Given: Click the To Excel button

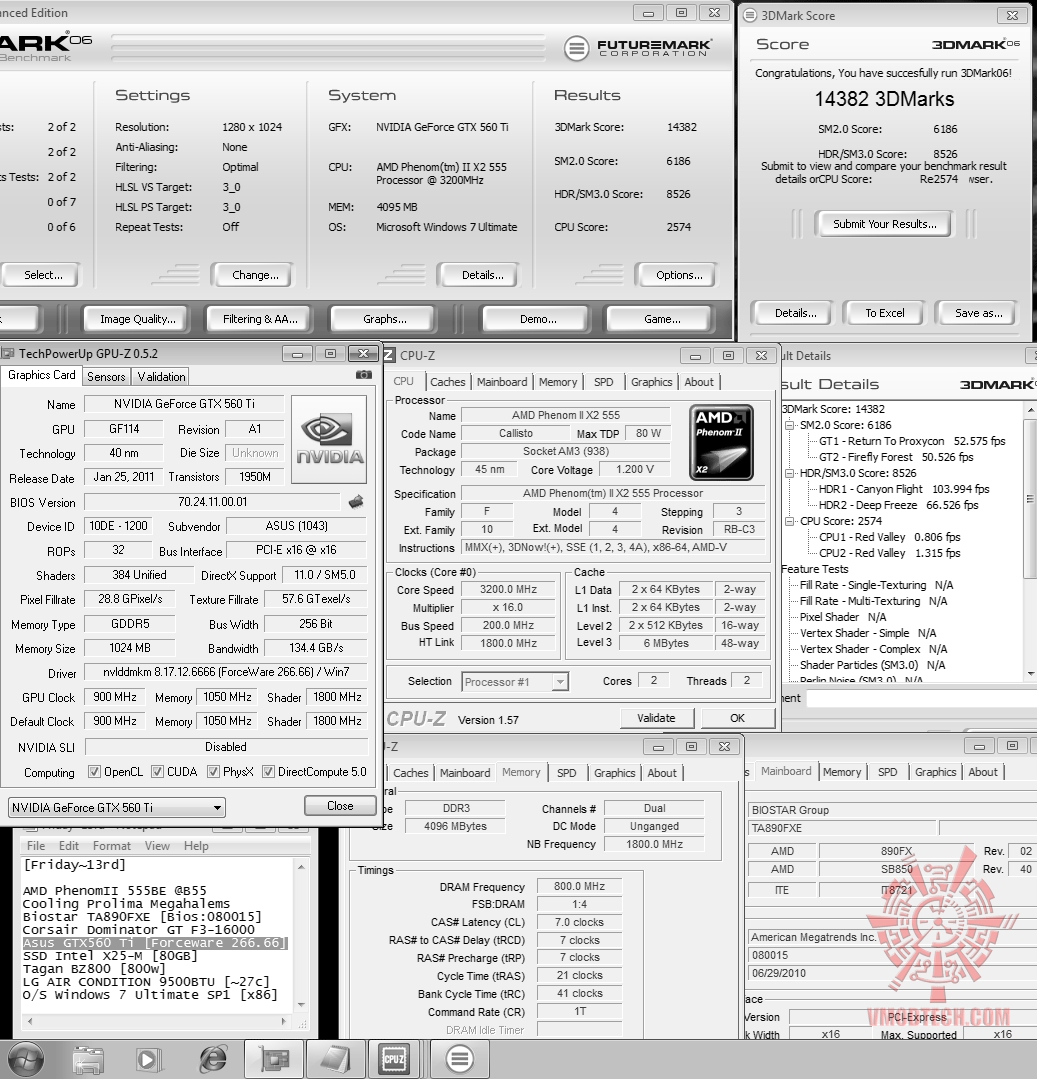Looking at the screenshot, I should tap(884, 313).
